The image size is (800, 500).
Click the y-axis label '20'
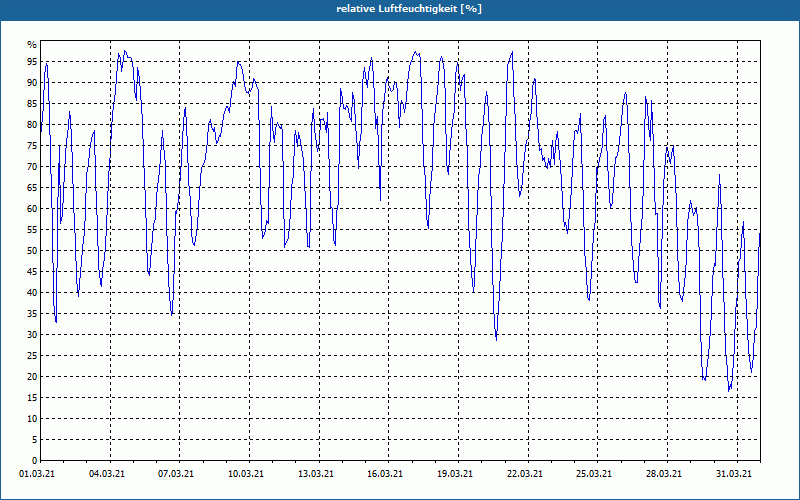[32, 377]
